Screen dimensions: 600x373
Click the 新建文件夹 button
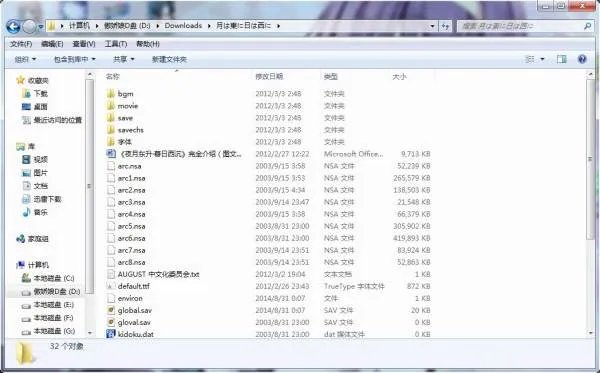click(x=169, y=59)
